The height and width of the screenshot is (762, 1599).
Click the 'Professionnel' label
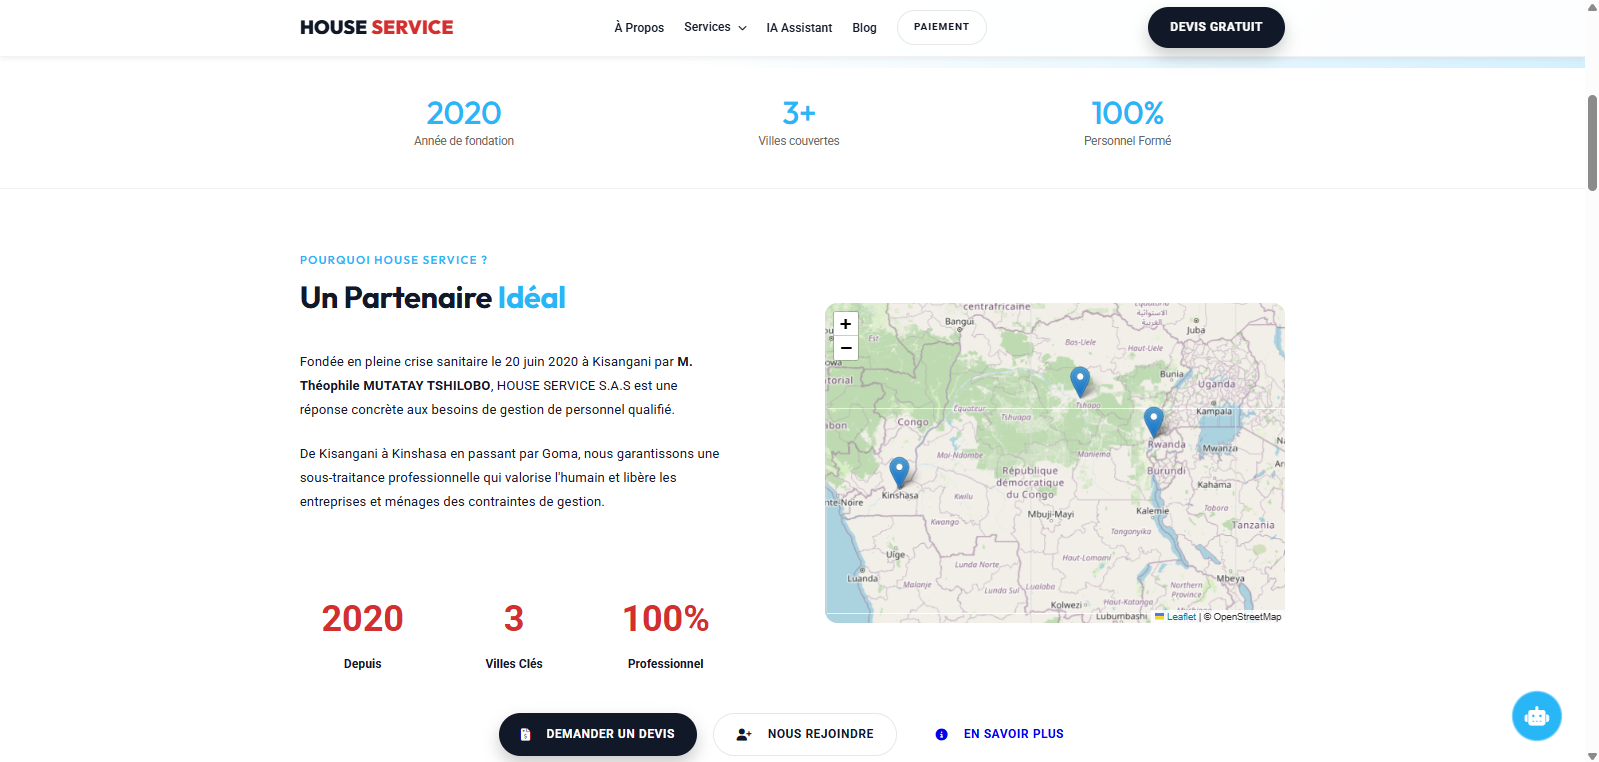tap(666, 664)
